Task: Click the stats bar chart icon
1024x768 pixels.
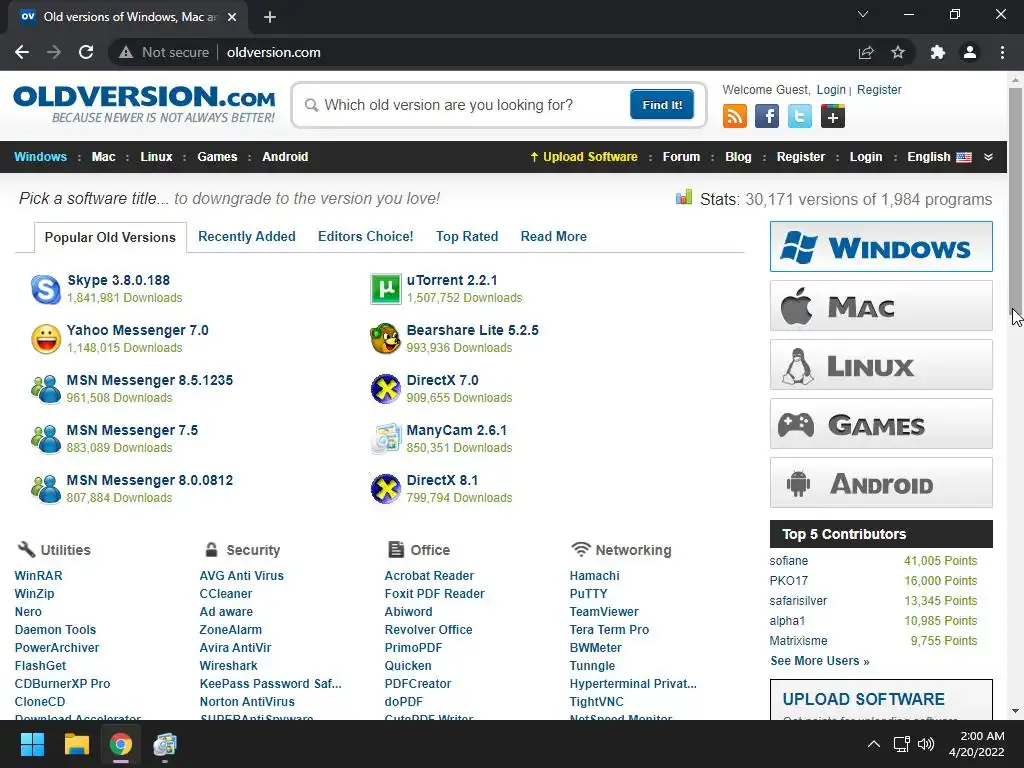Action: point(684,197)
